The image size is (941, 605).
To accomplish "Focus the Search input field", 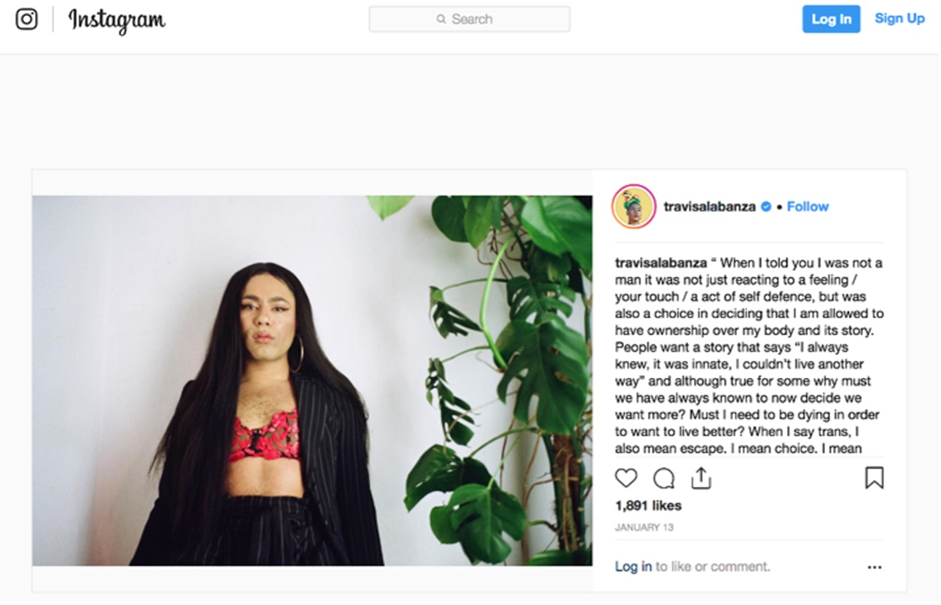I will click(469, 19).
